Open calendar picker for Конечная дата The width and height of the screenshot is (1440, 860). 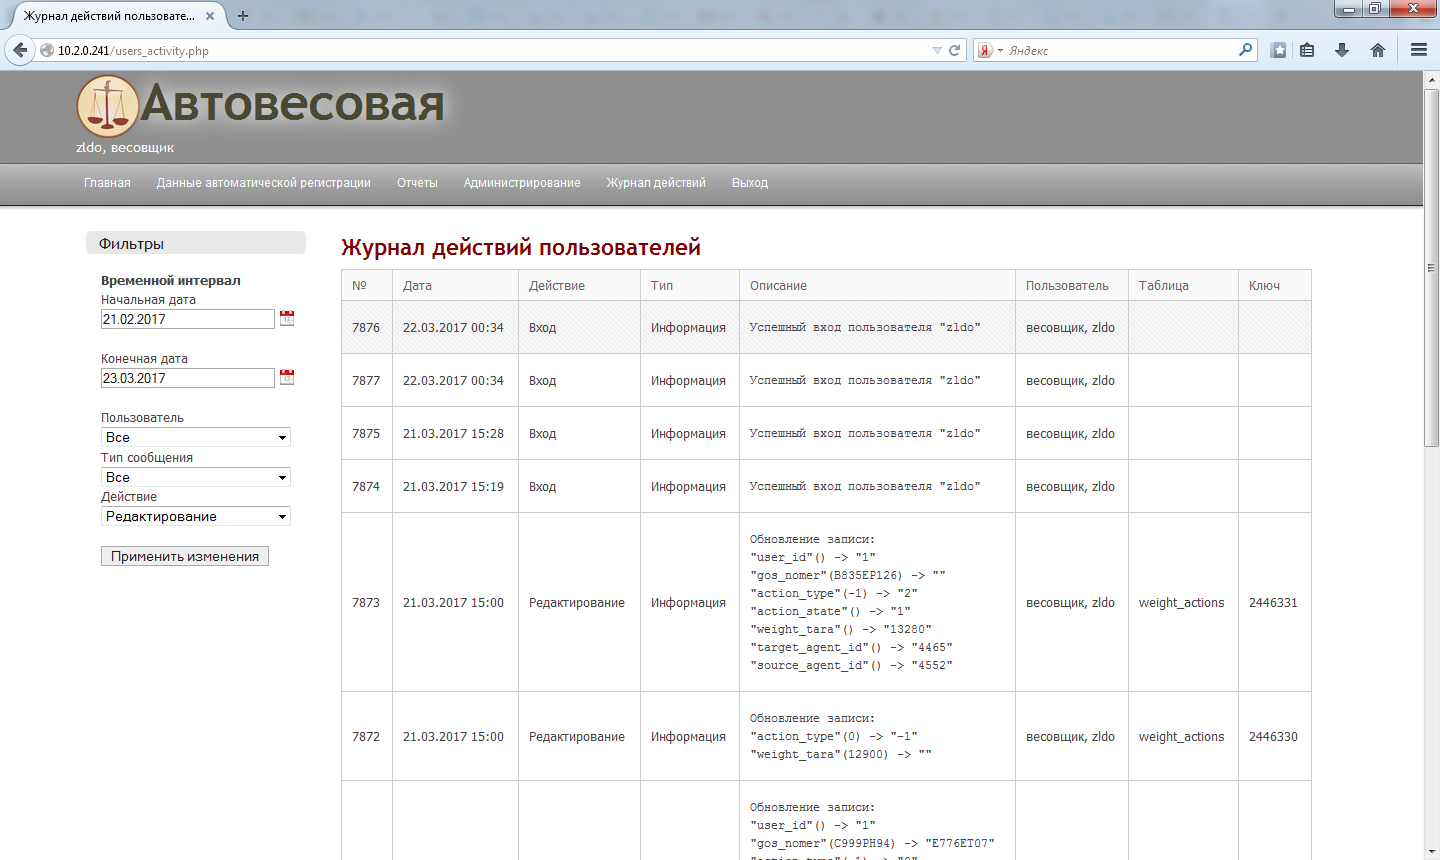click(x=287, y=377)
